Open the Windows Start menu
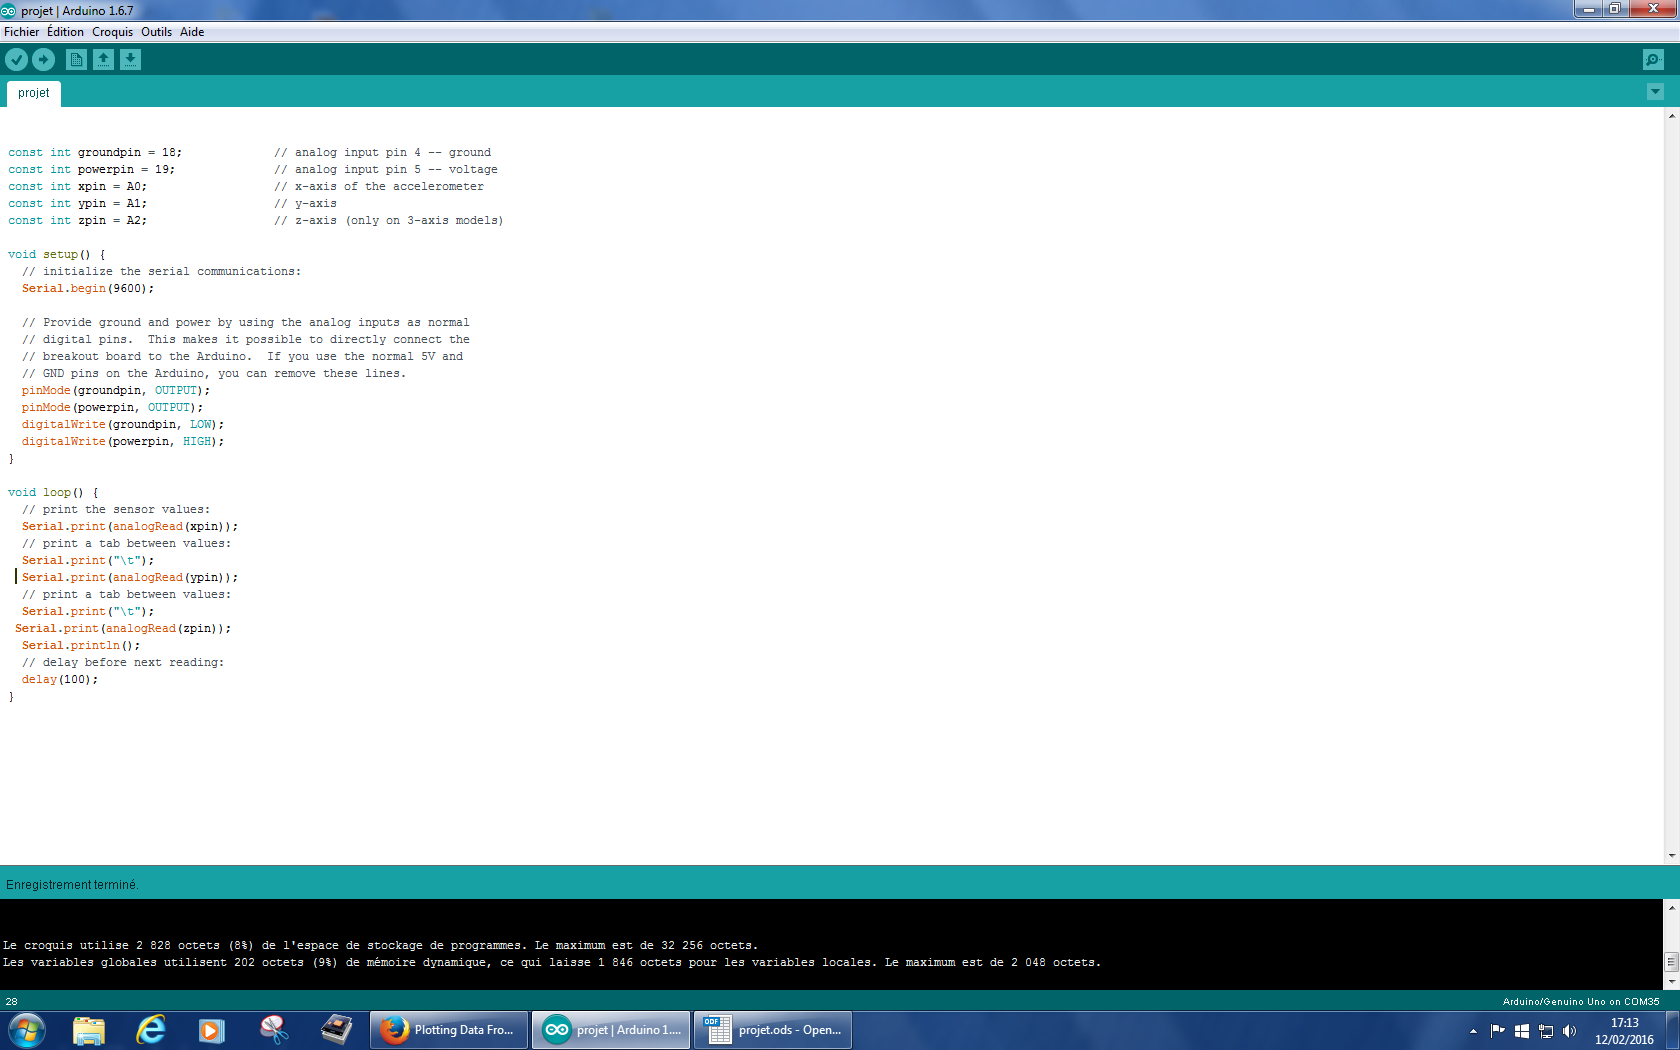This screenshot has height=1050, width=1680. [x=26, y=1030]
